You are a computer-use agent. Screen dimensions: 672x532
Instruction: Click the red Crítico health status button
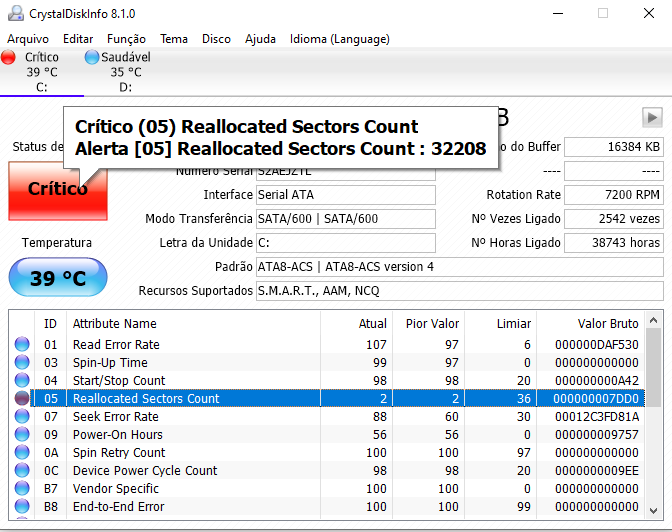coord(58,191)
